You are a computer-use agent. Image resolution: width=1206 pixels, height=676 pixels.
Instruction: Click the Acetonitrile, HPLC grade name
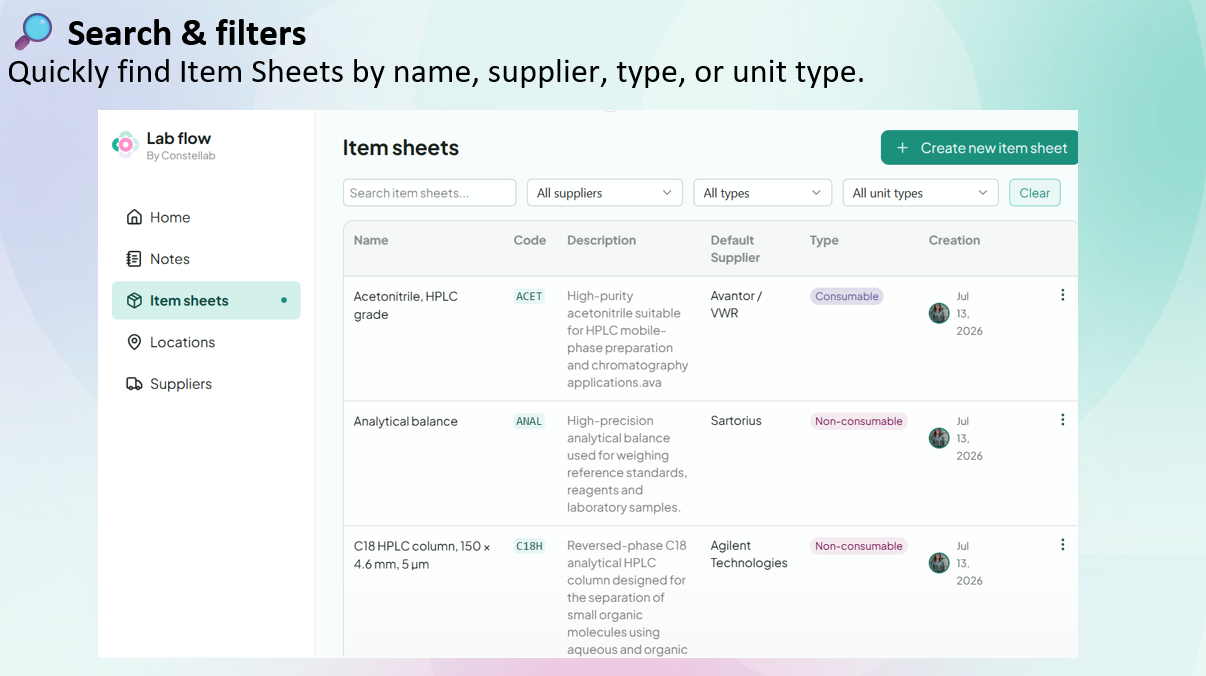[x=406, y=305]
